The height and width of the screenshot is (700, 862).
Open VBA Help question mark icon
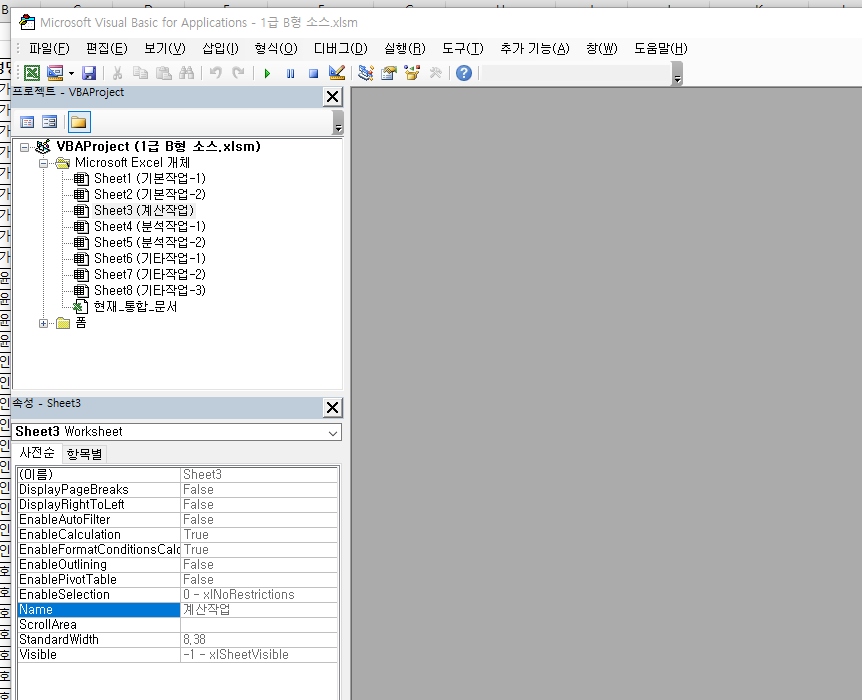click(x=464, y=73)
